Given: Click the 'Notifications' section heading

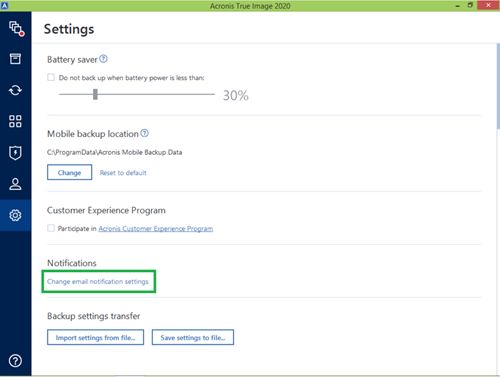Looking at the screenshot, I should 72,263.
